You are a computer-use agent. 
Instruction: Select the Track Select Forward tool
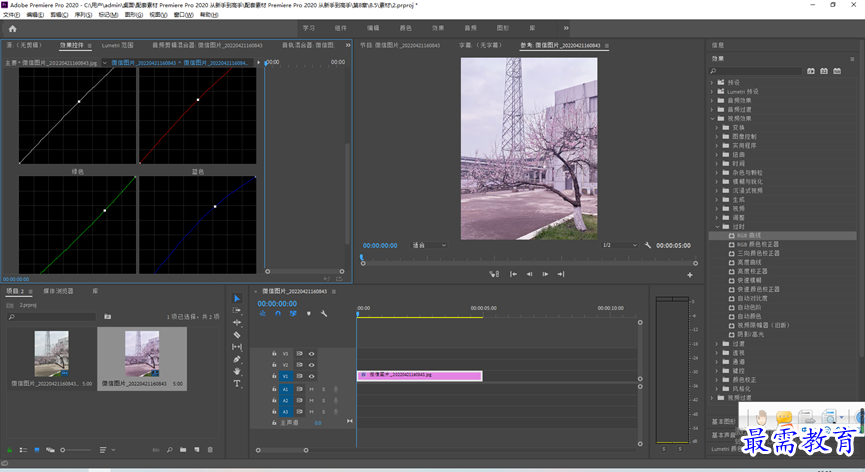(237, 310)
